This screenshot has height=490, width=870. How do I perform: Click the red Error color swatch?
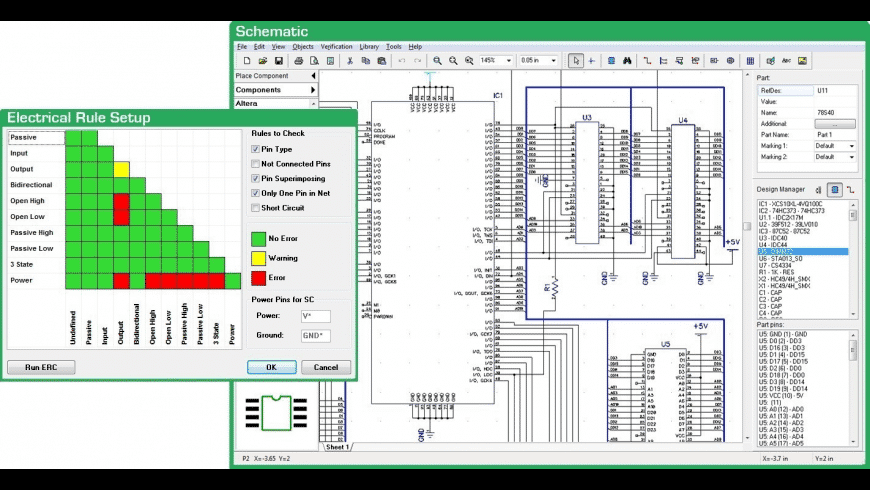point(259,278)
